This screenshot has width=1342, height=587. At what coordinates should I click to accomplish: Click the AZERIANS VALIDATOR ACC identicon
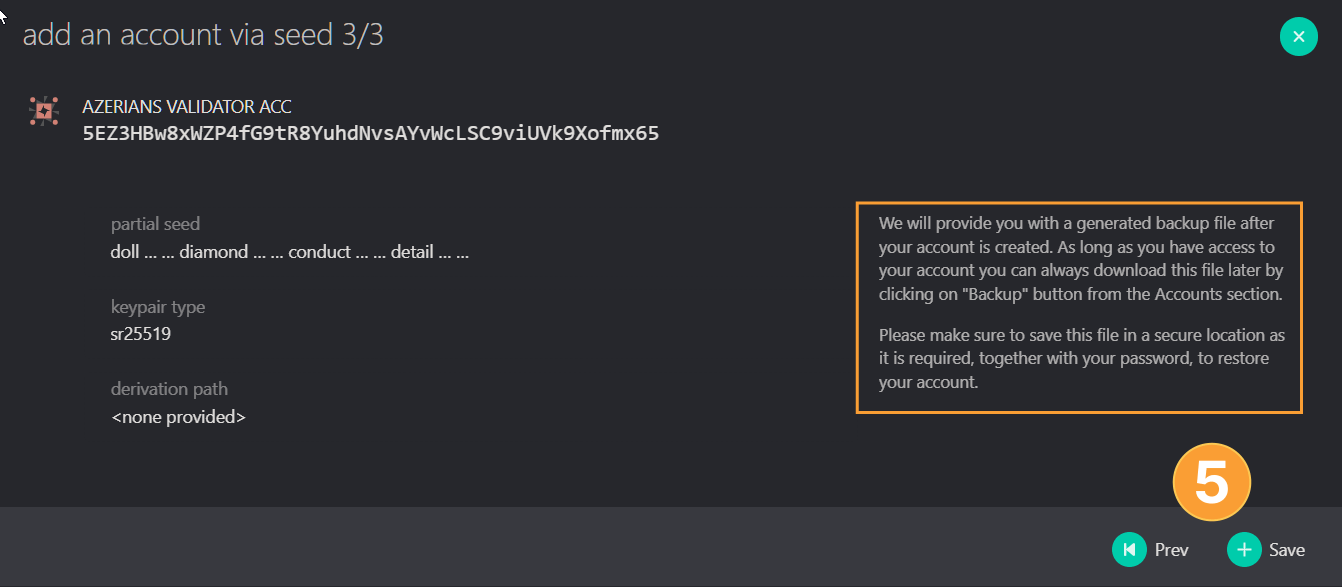(43, 112)
